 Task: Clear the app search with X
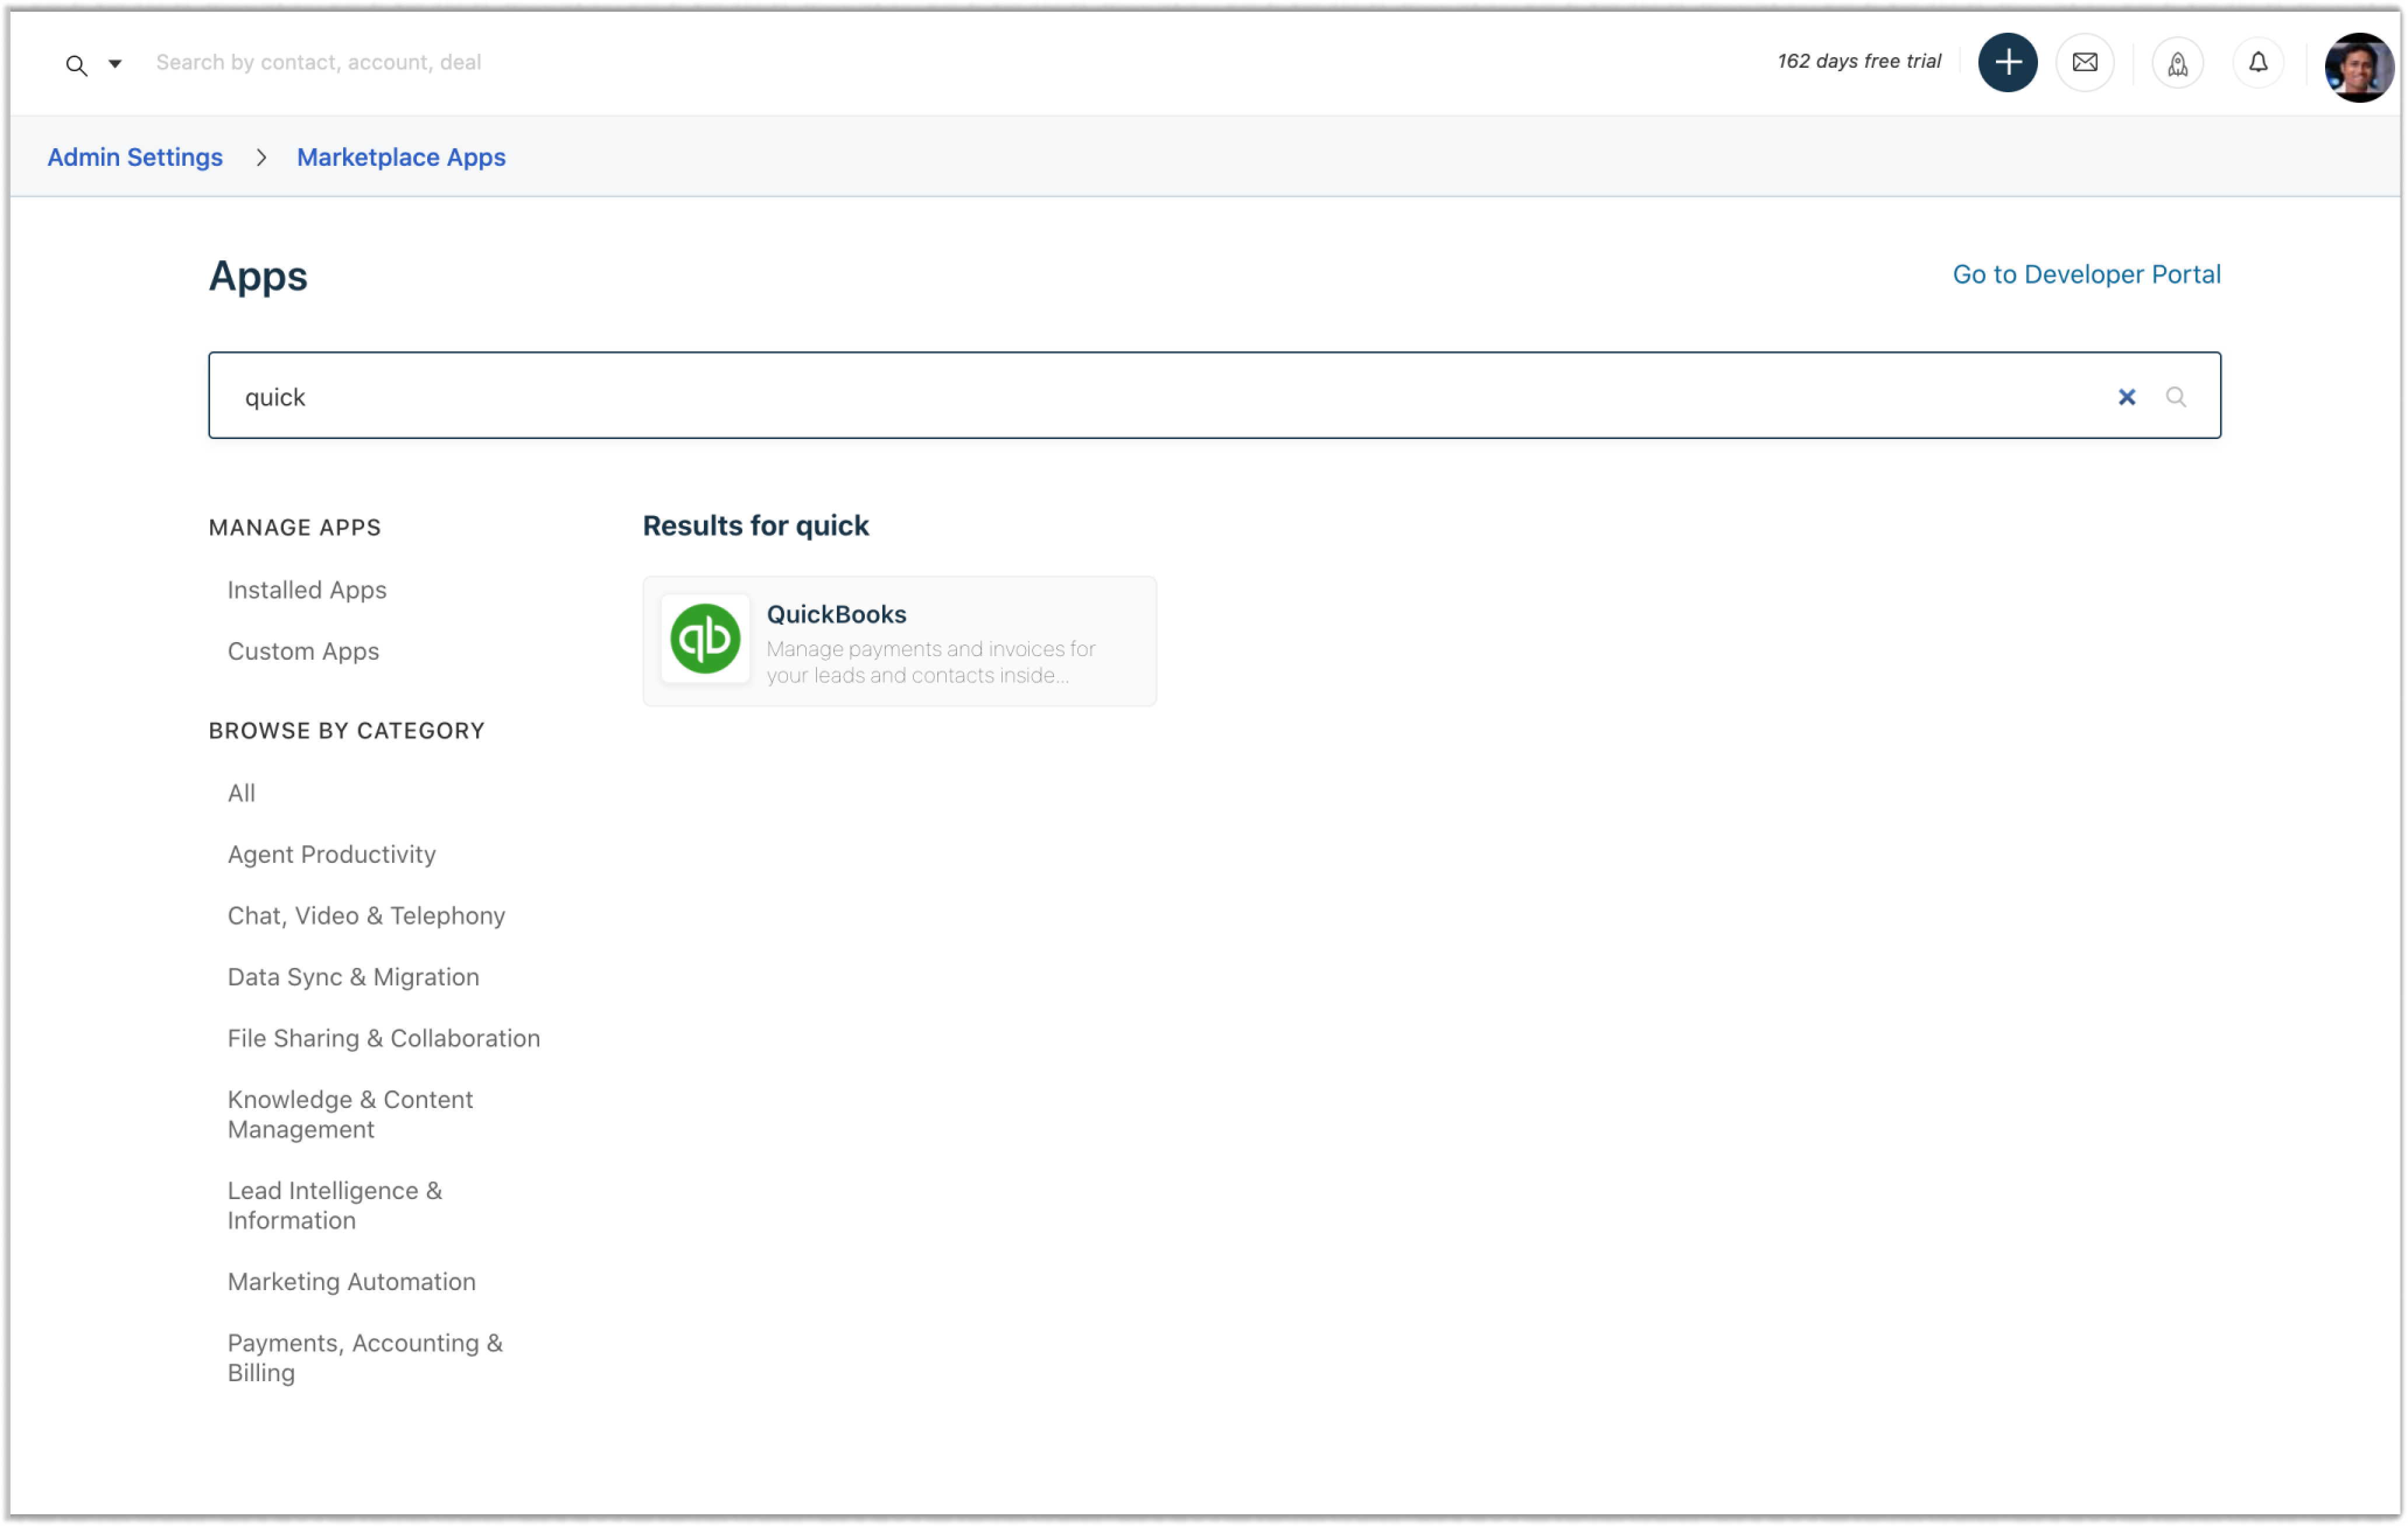pyautogui.click(x=2126, y=397)
